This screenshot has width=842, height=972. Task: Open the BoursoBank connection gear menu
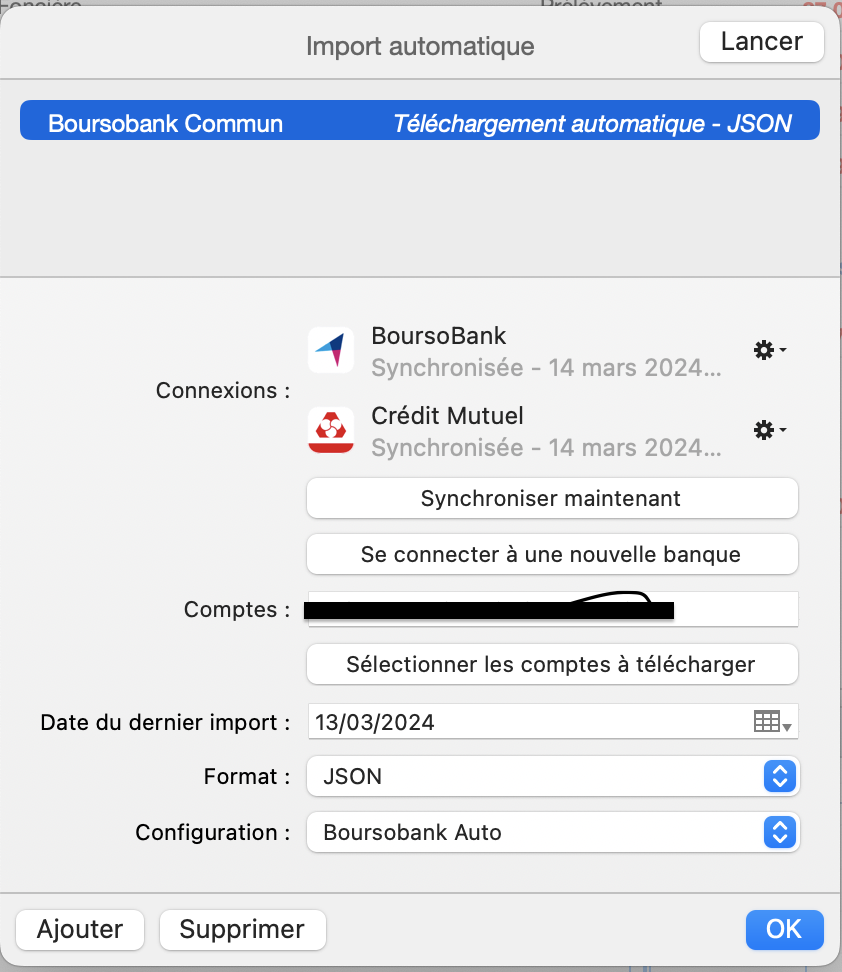(768, 350)
